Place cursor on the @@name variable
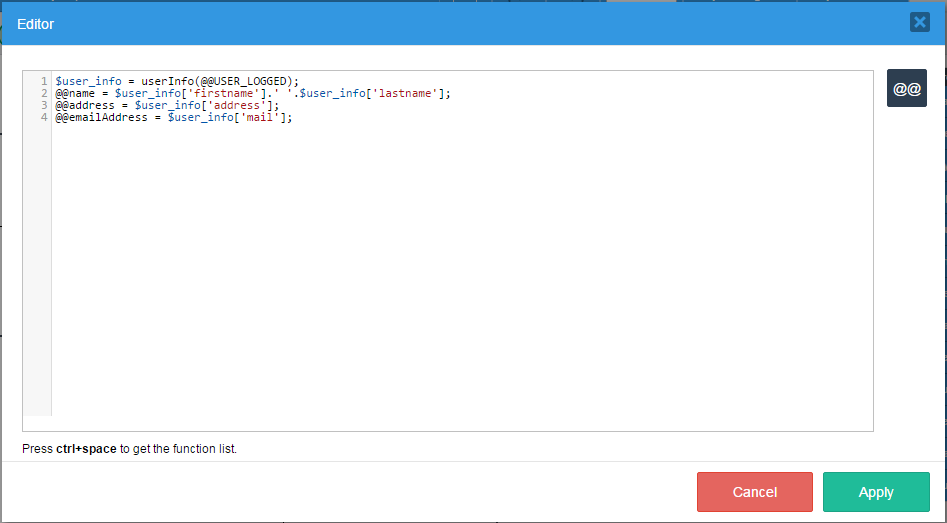 [x=76, y=93]
